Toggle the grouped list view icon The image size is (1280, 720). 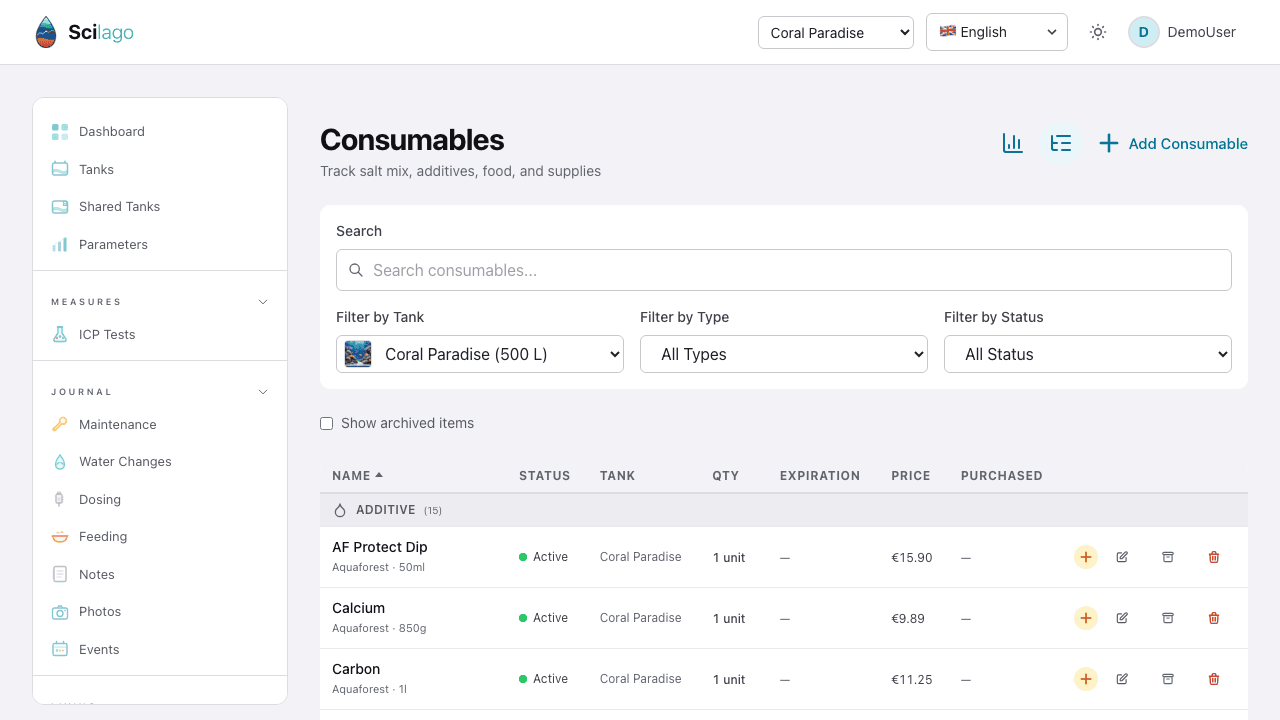pyautogui.click(x=1061, y=143)
